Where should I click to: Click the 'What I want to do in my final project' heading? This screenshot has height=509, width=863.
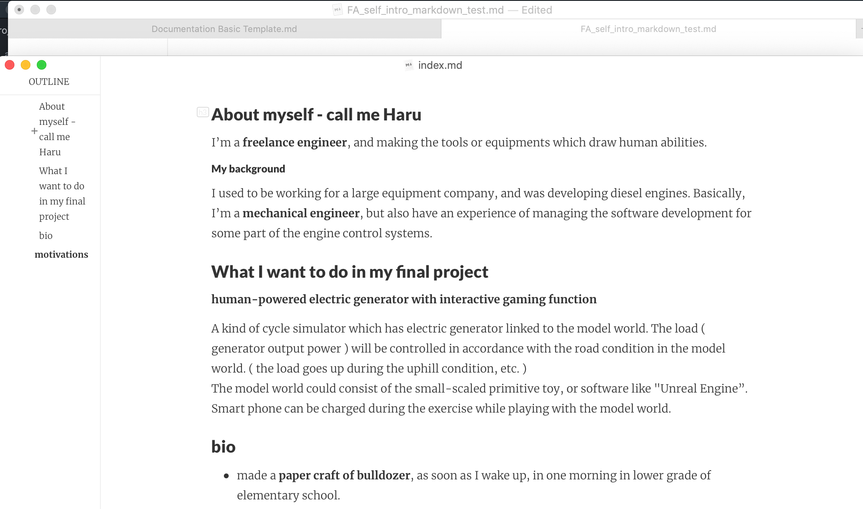pos(349,272)
